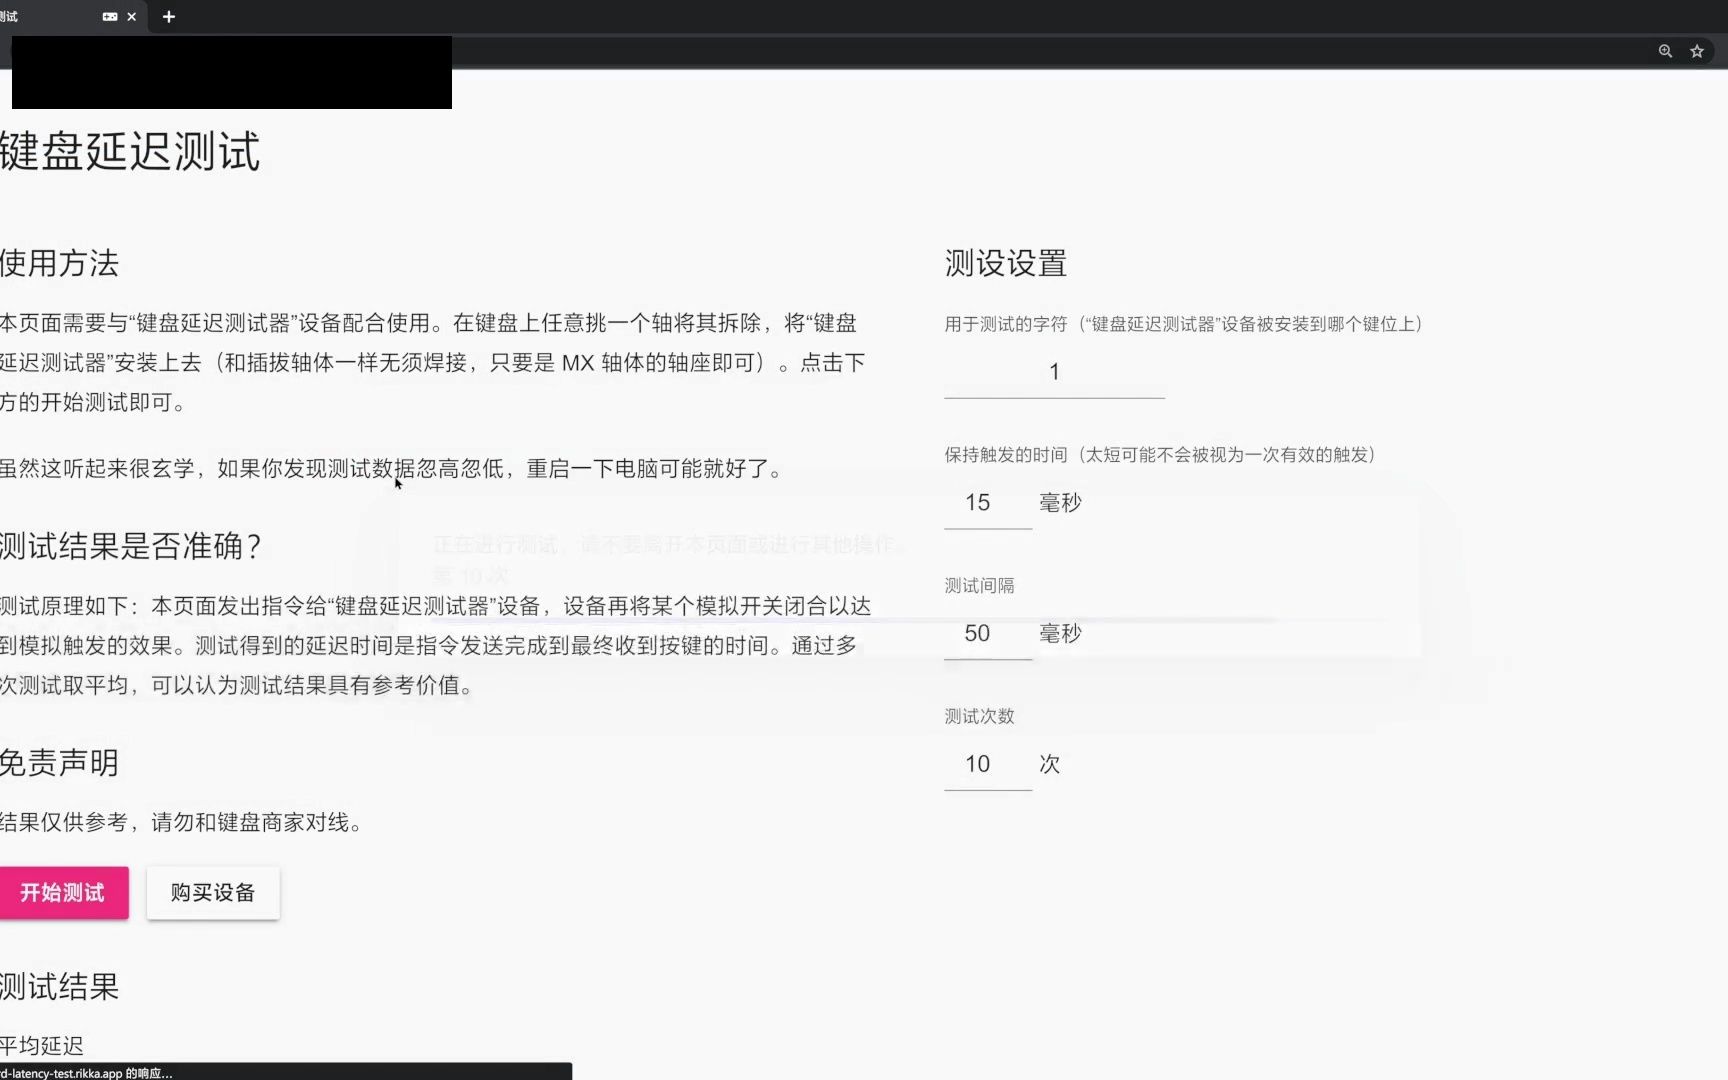The height and width of the screenshot is (1080, 1728).
Task: Click the 结果仅供参考 disclaimer sentence
Action: click(x=183, y=823)
